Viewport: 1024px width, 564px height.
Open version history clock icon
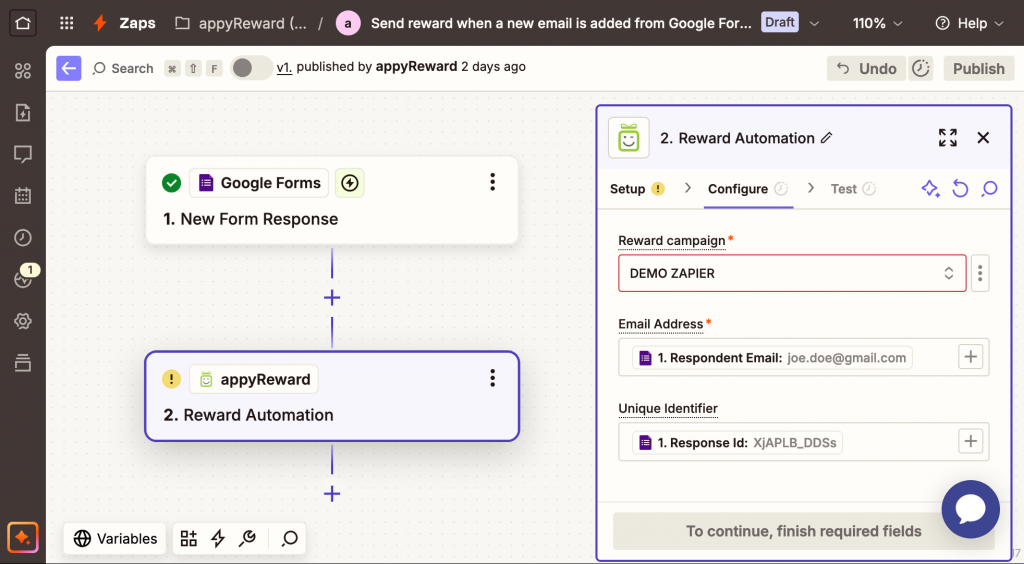[x=920, y=69]
